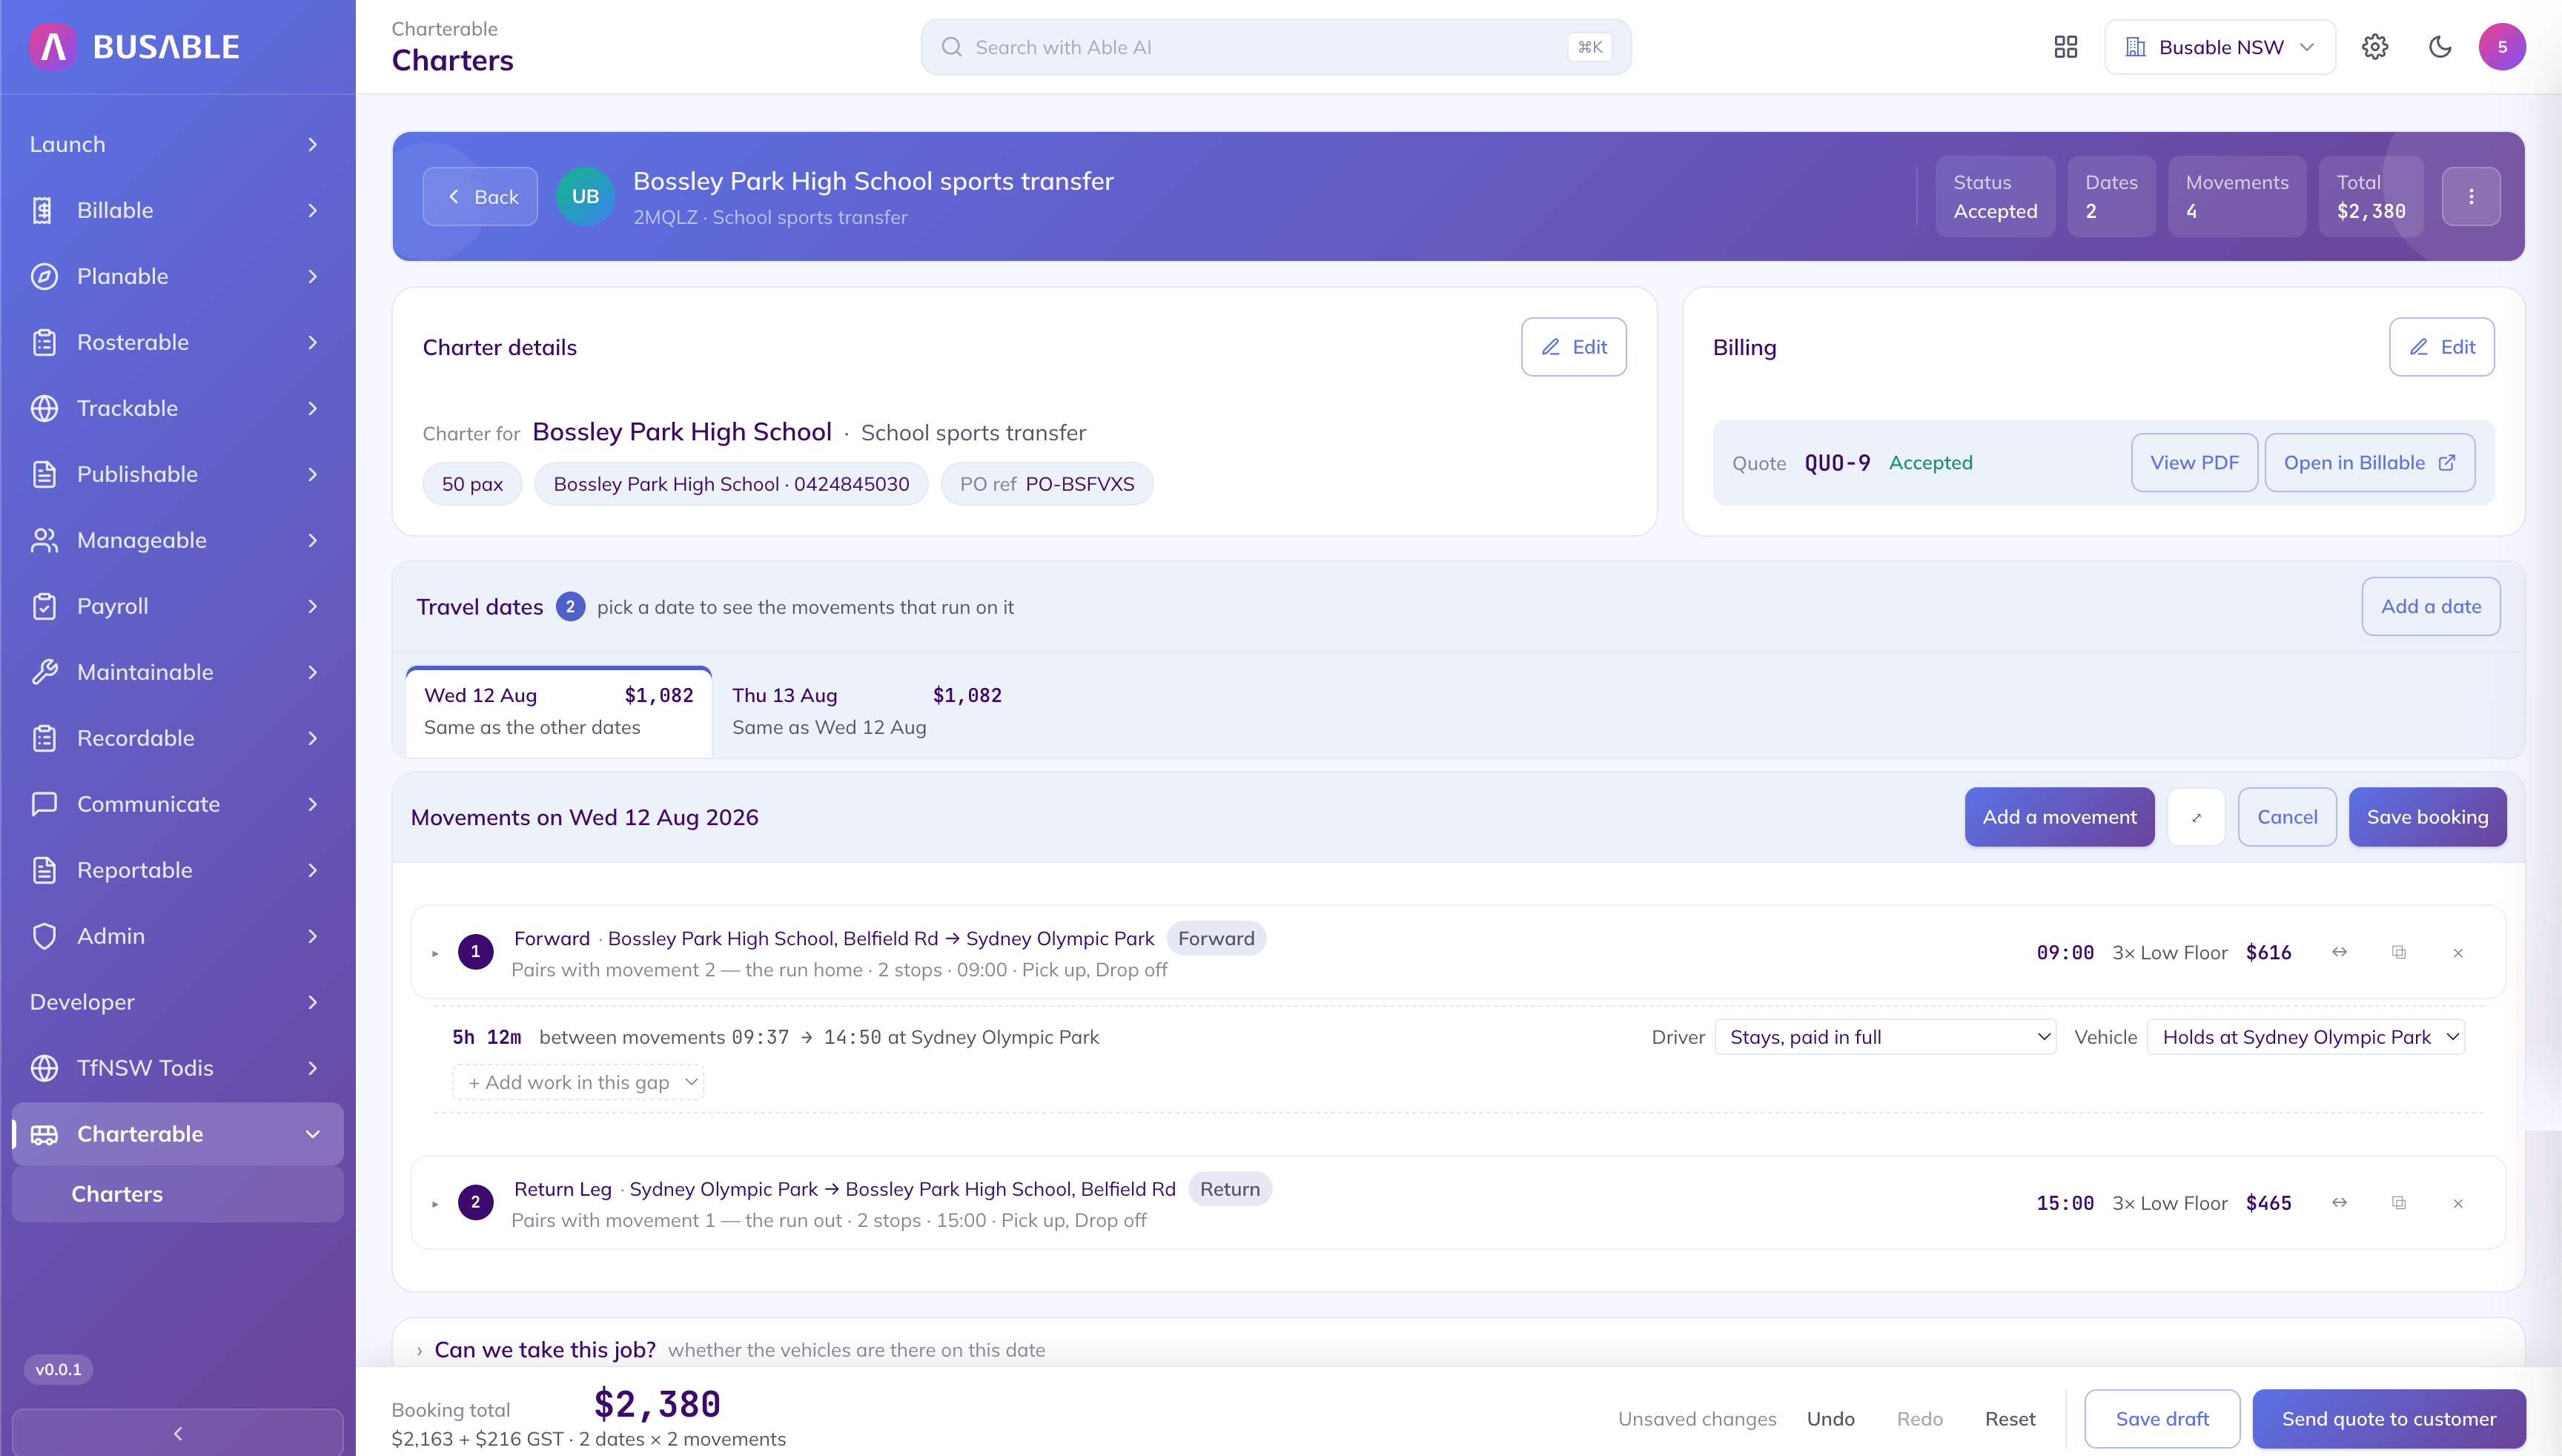Click the Admin shield icon

pyautogui.click(x=44, y=936)
